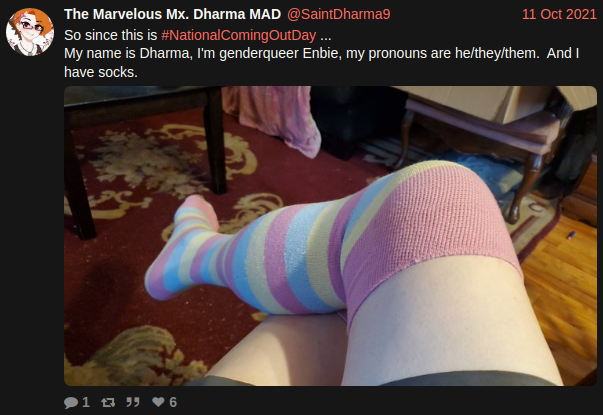
Task: Click the quote marks icon
Action: (133, 402)
